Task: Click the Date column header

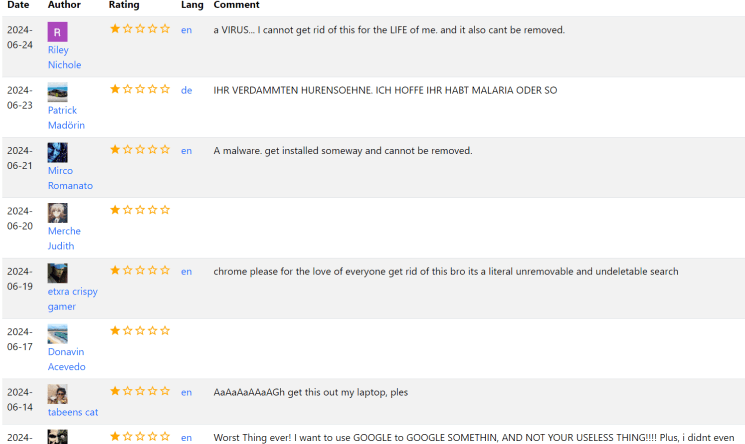Action: [18, 5]
